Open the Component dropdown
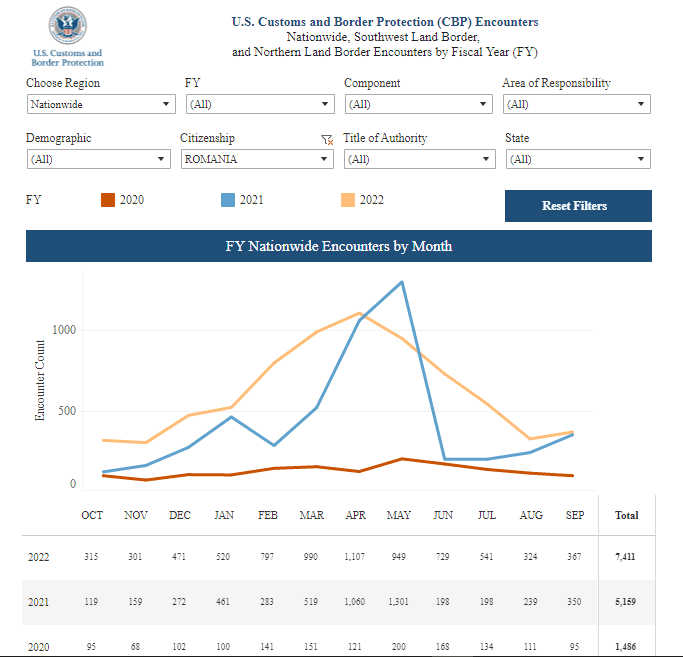 pyautogui.click(x=419, y=104)
